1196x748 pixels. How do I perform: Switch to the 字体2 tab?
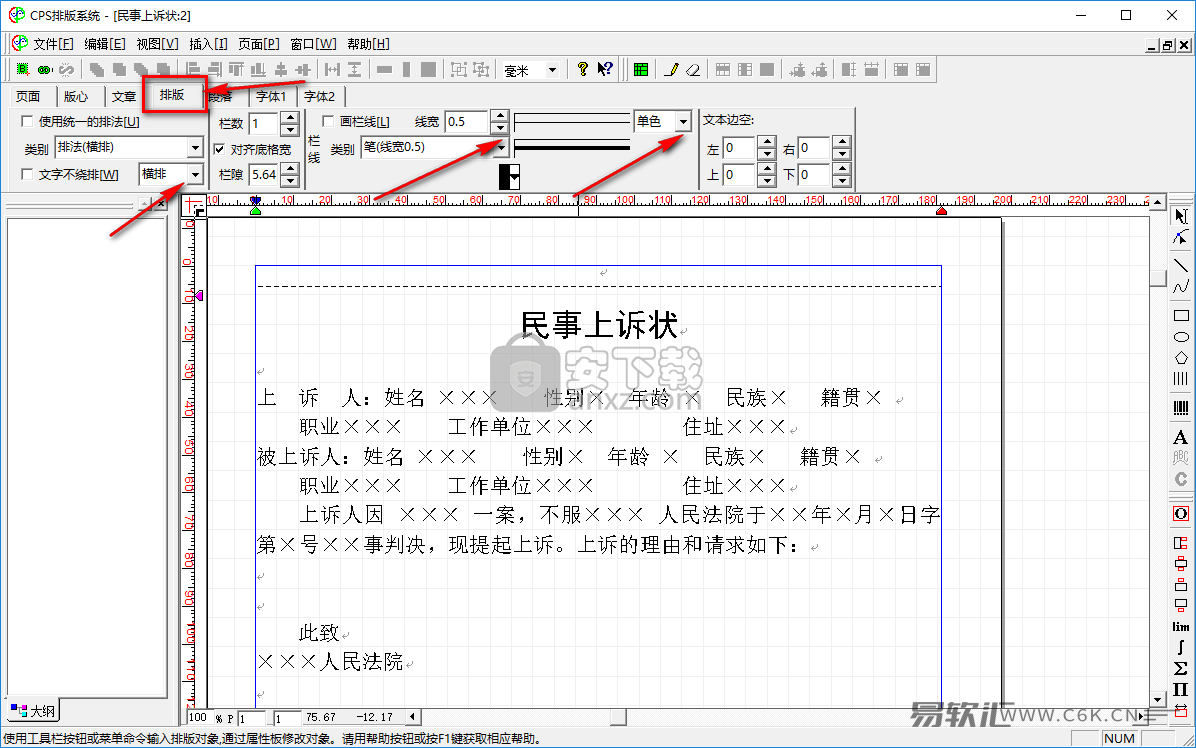pos(319,97)
